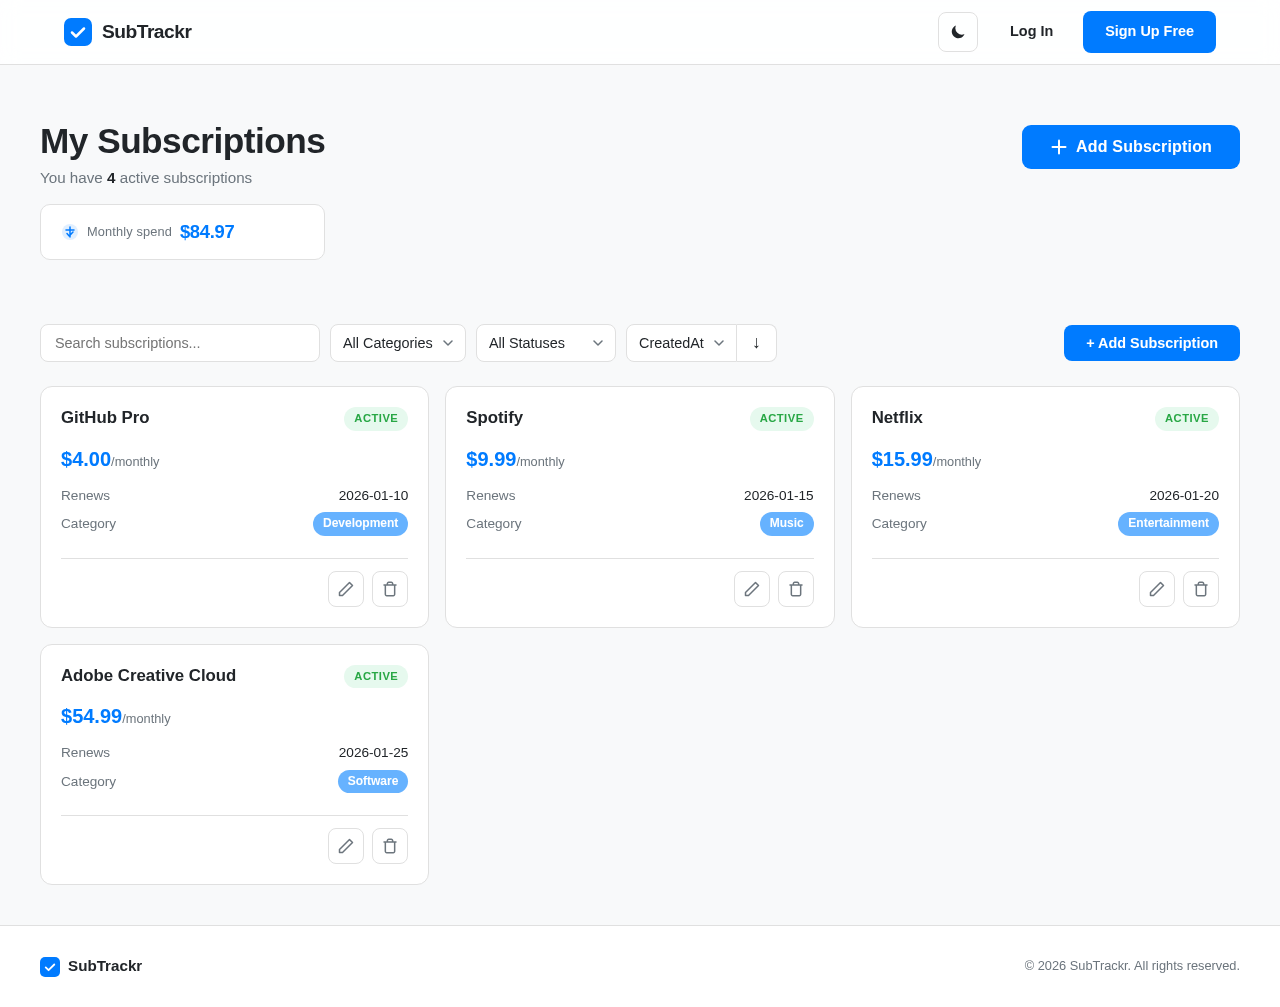Delete the Adobe Creative Cloud subscription
Screen dimensions: 1280x1007
[390, 846]
